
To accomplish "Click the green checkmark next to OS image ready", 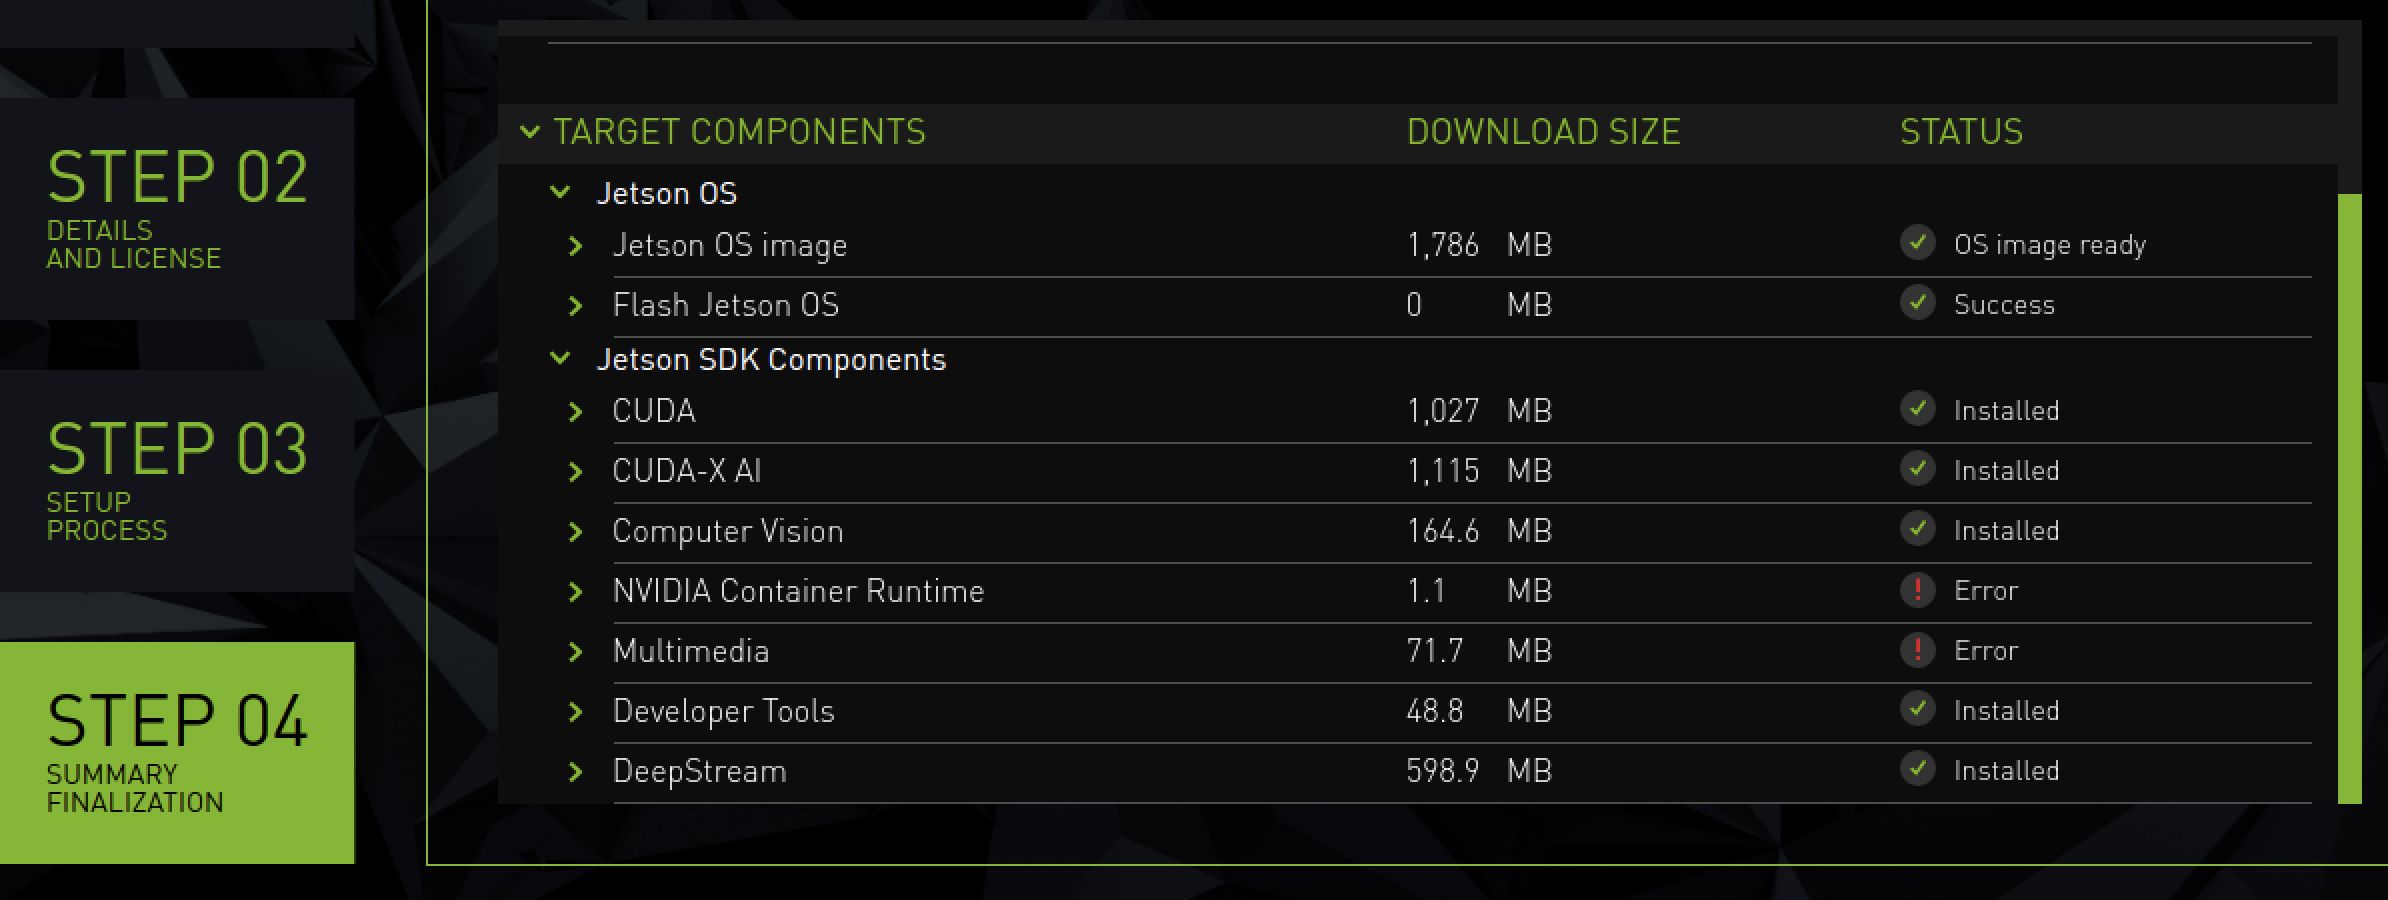I will 1917,243.
